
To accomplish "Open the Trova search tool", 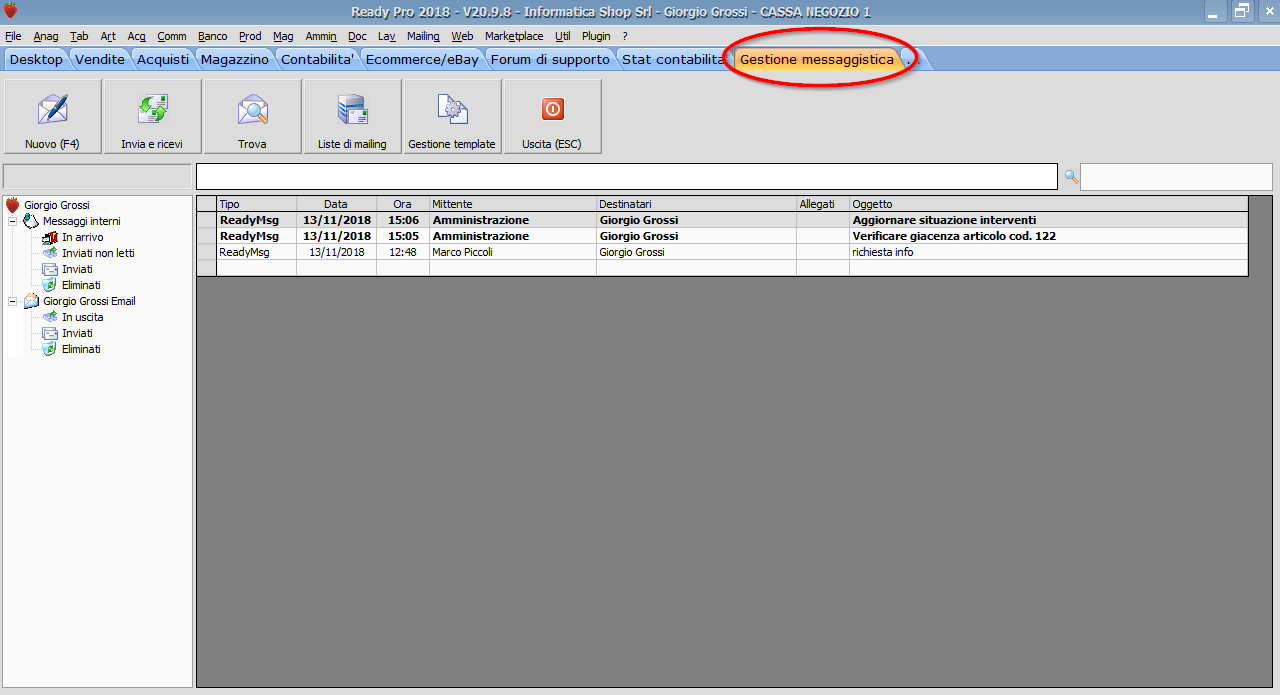I will pos(252,116).
